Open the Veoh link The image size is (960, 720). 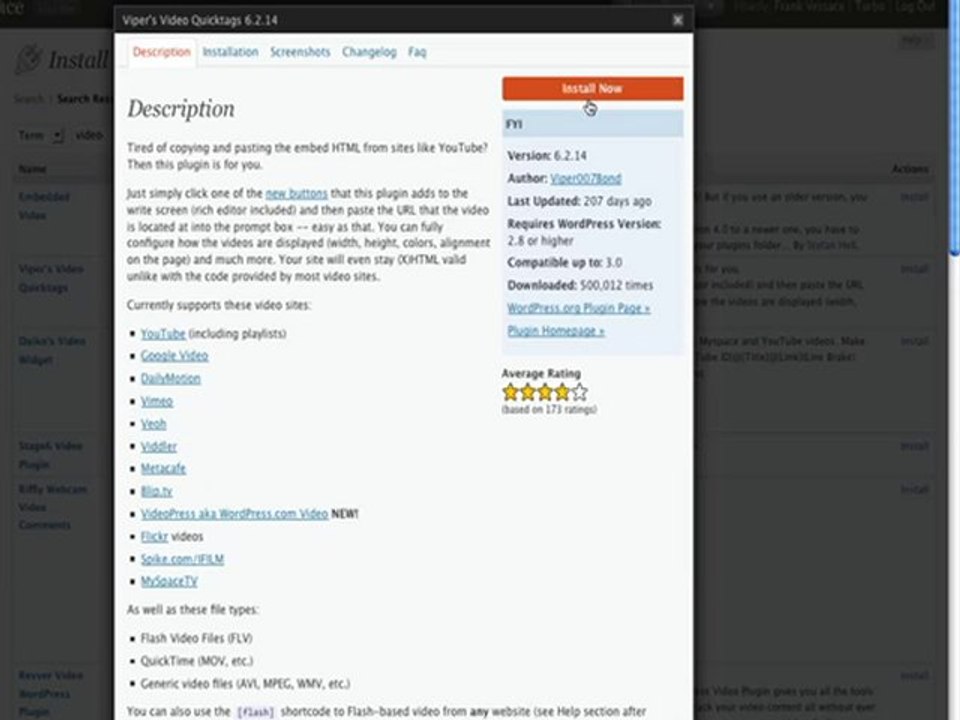coord(153,424)
